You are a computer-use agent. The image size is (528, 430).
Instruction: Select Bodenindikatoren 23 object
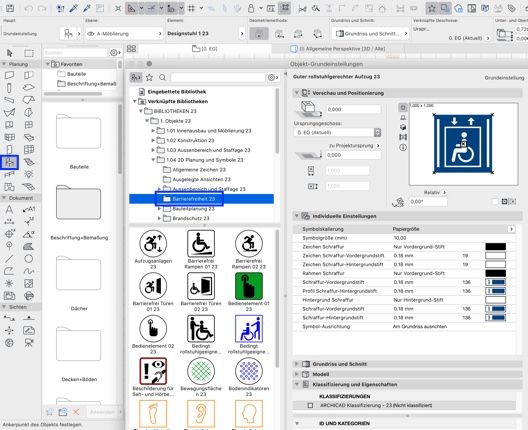tap(249, 371)
